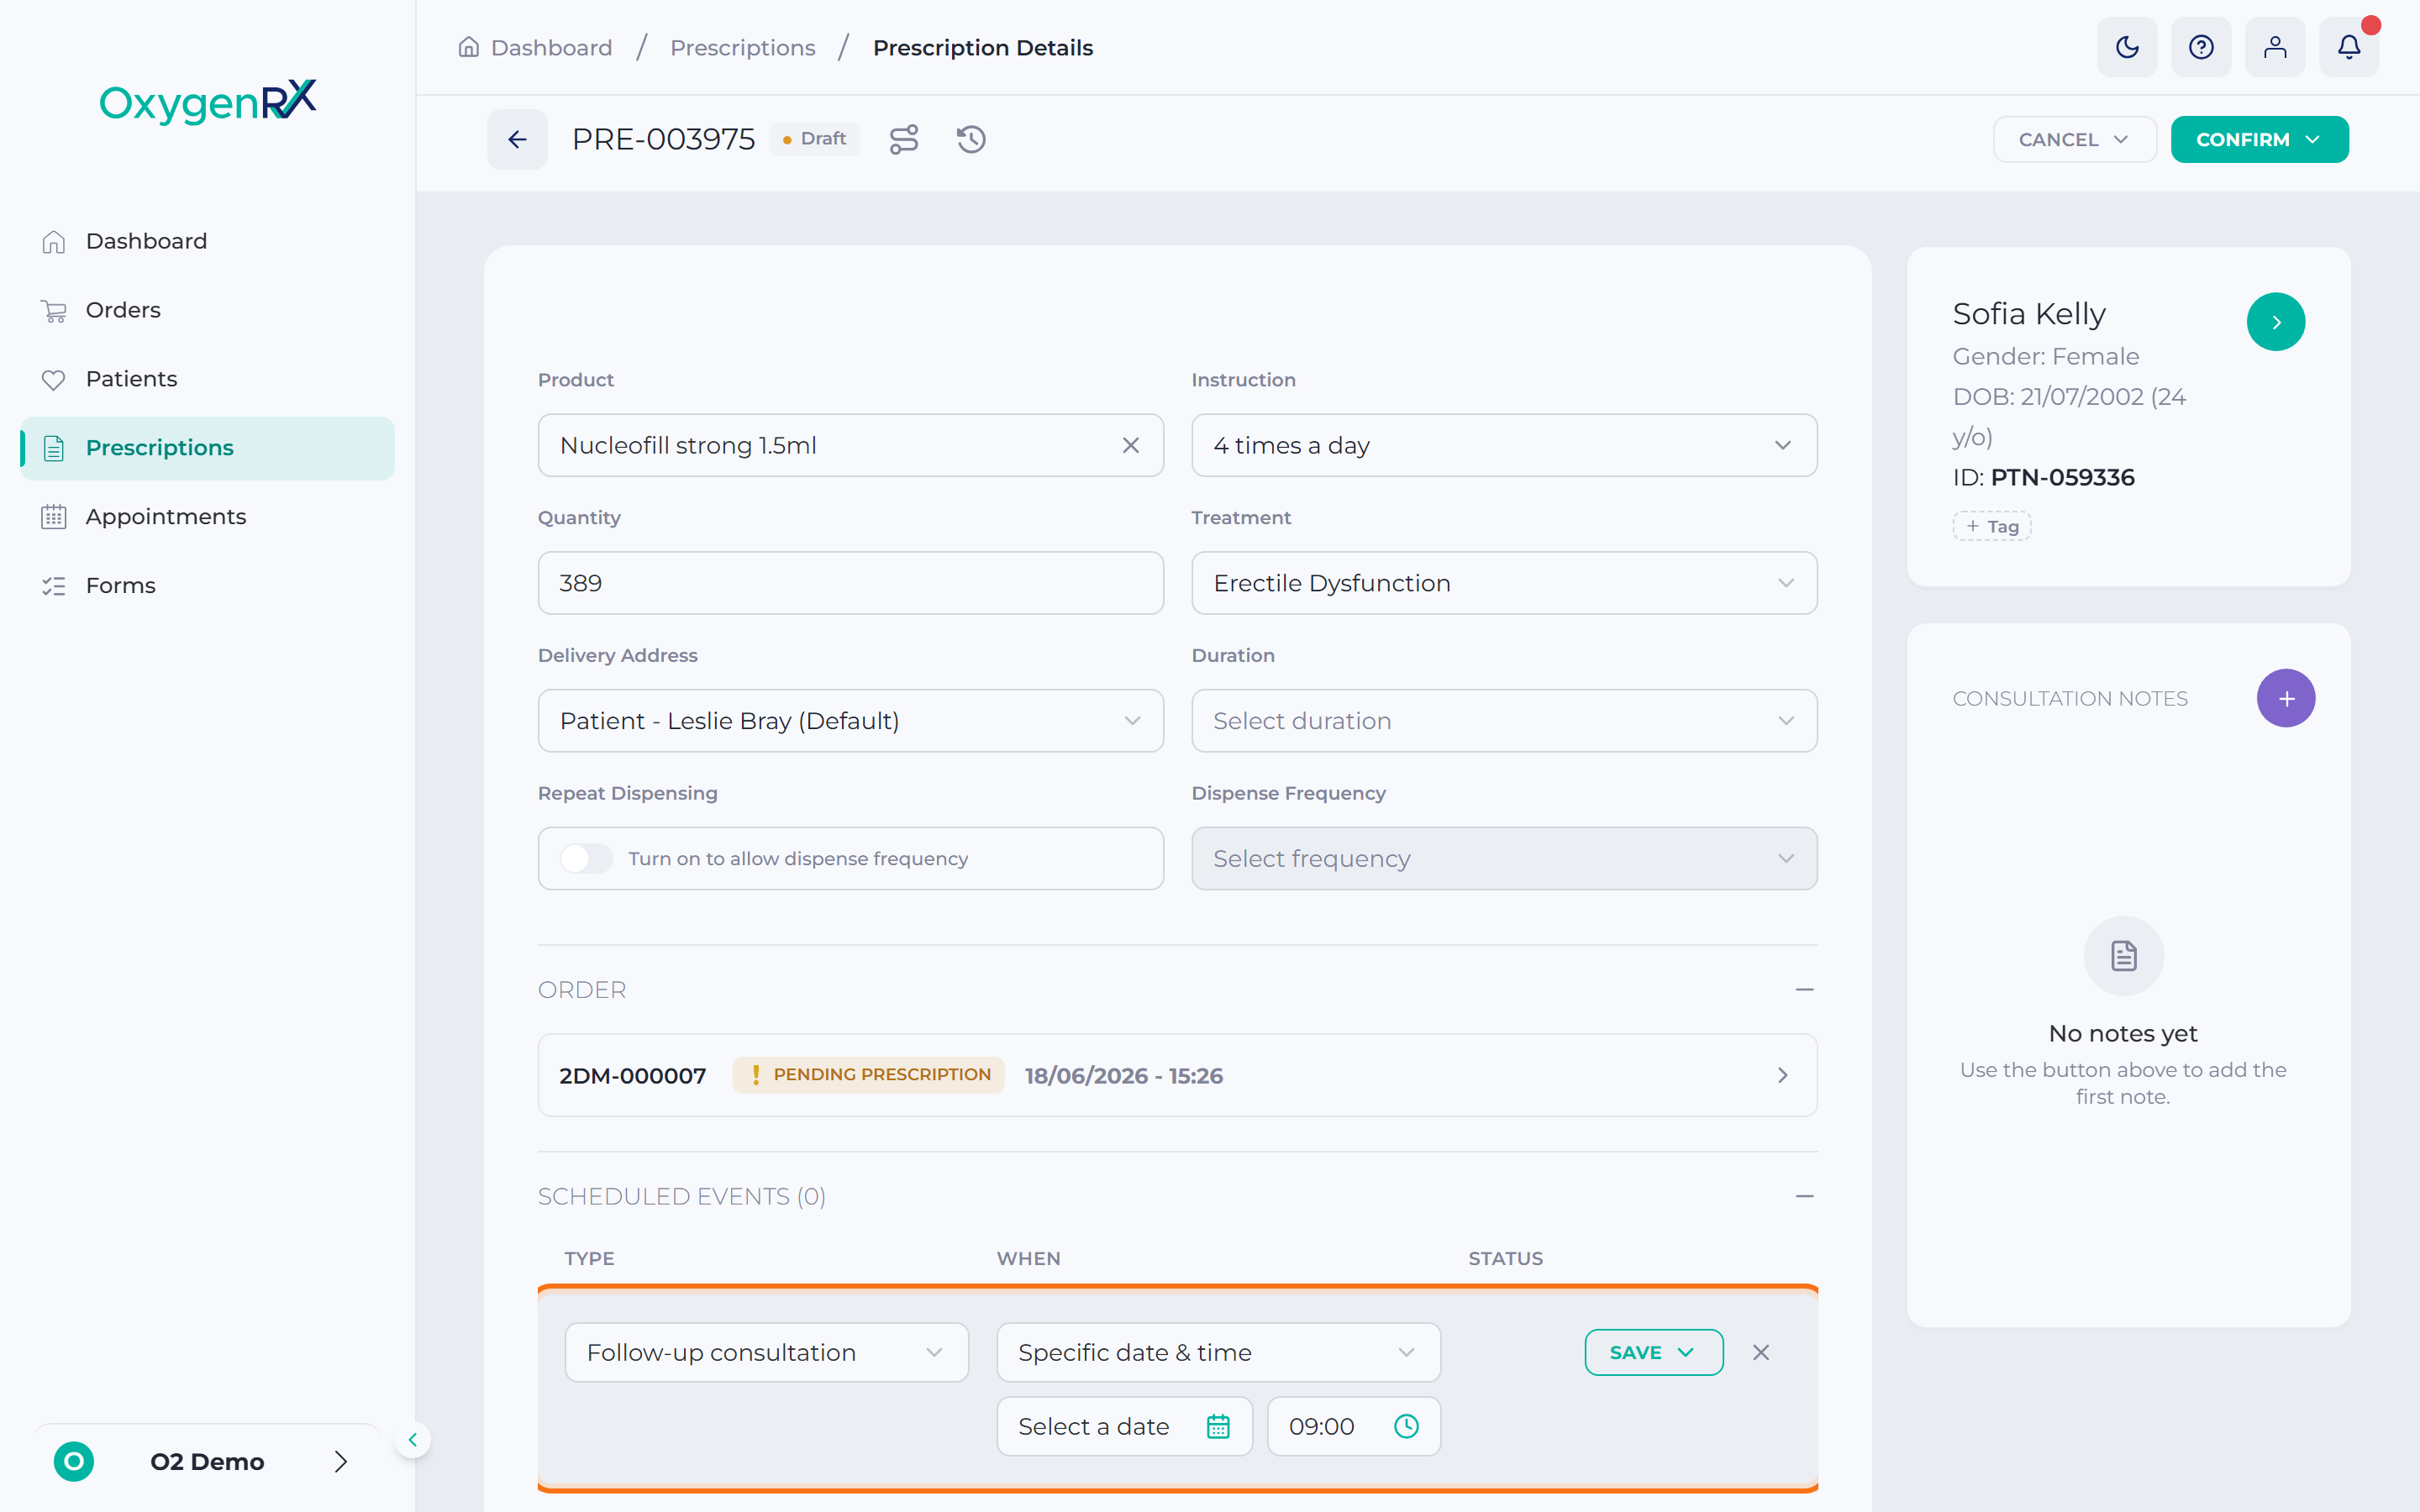Click the prescription number PRE-003975
Image resolution: width=2420 pixels, height=1512 pixels.
(x=663, y=139)
